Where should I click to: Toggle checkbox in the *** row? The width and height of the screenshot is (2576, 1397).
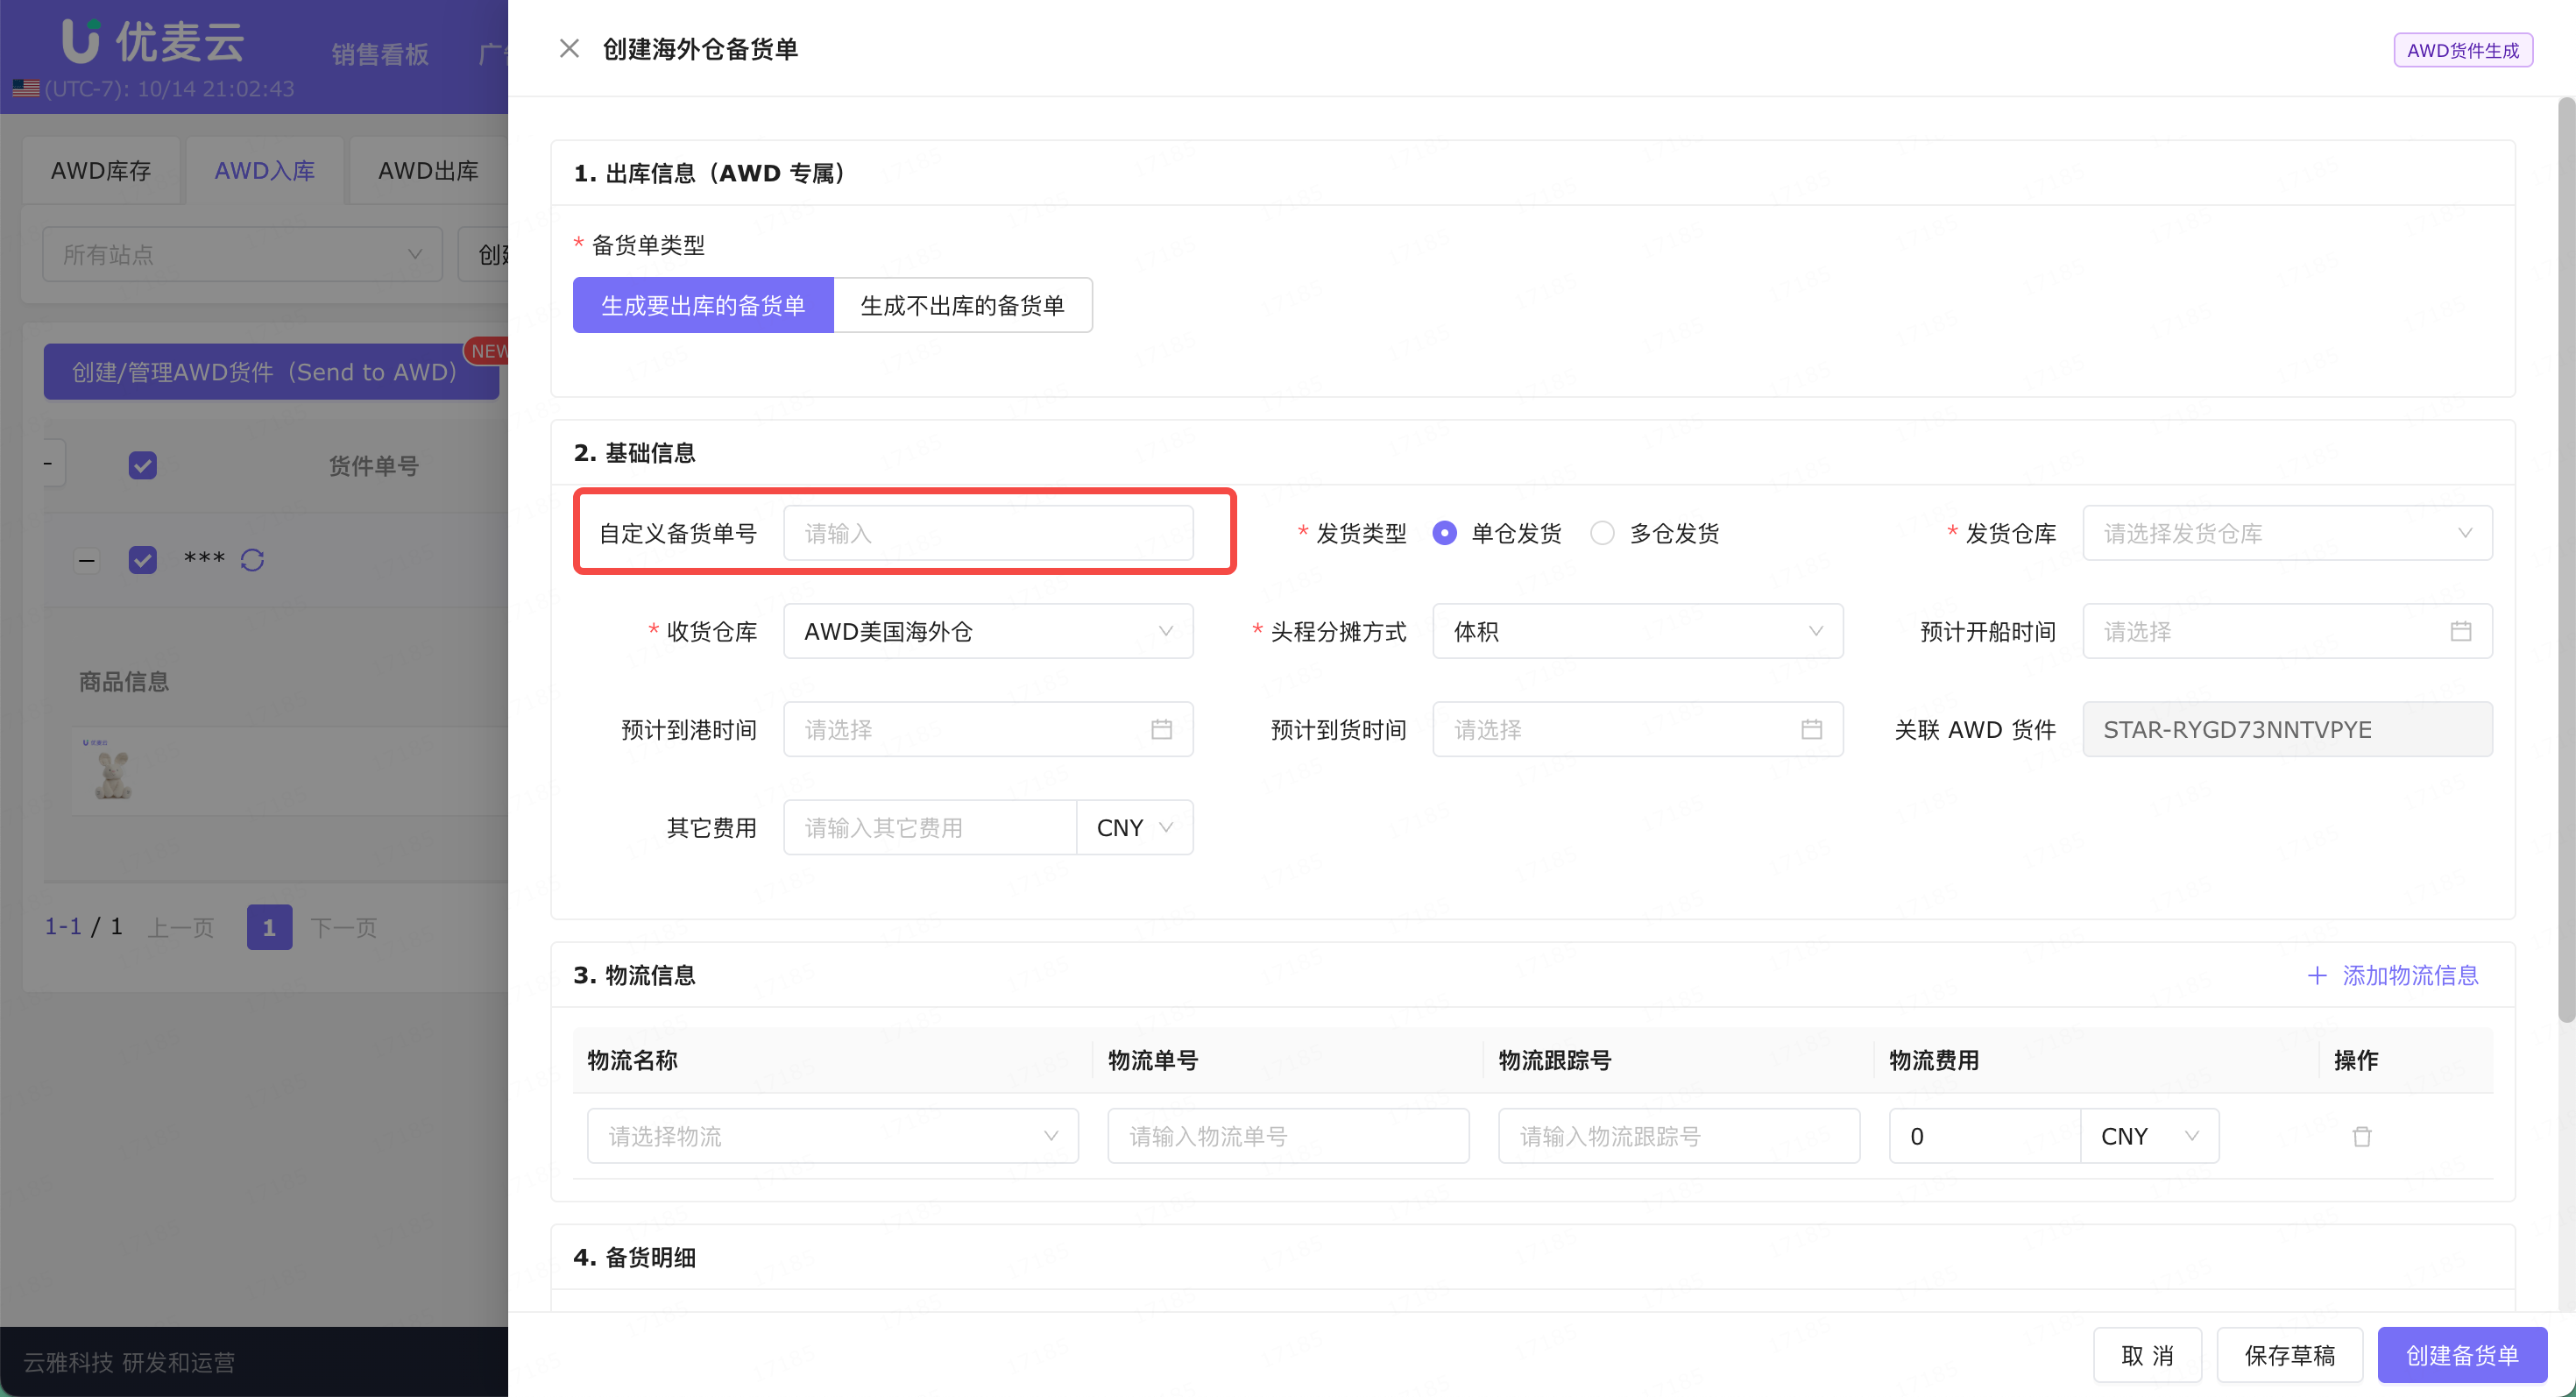click(x=143, y=560)
